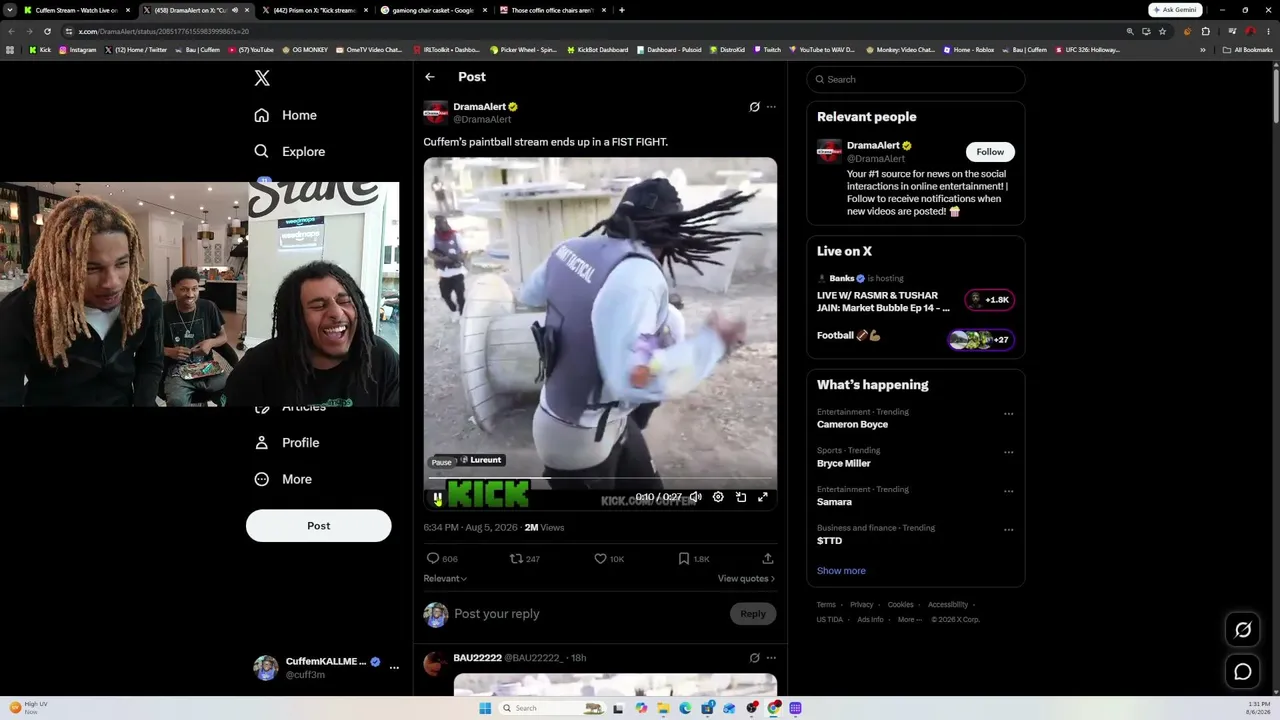Open the more options menu on DramaAlert post

(x=771, y=107)
